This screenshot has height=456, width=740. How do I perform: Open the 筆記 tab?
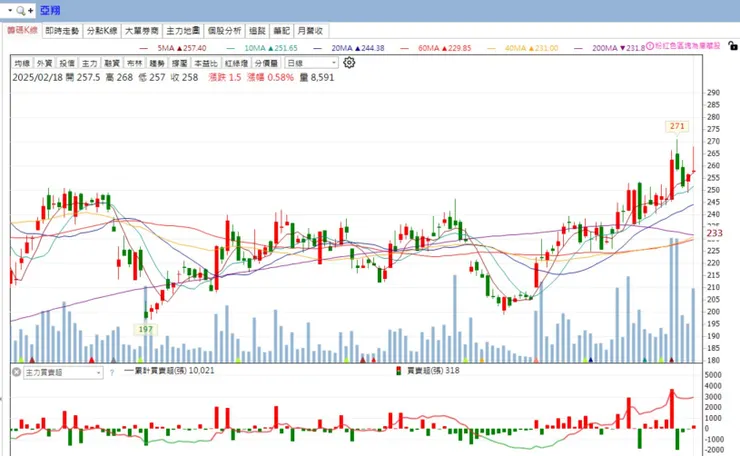coord(282,31)
